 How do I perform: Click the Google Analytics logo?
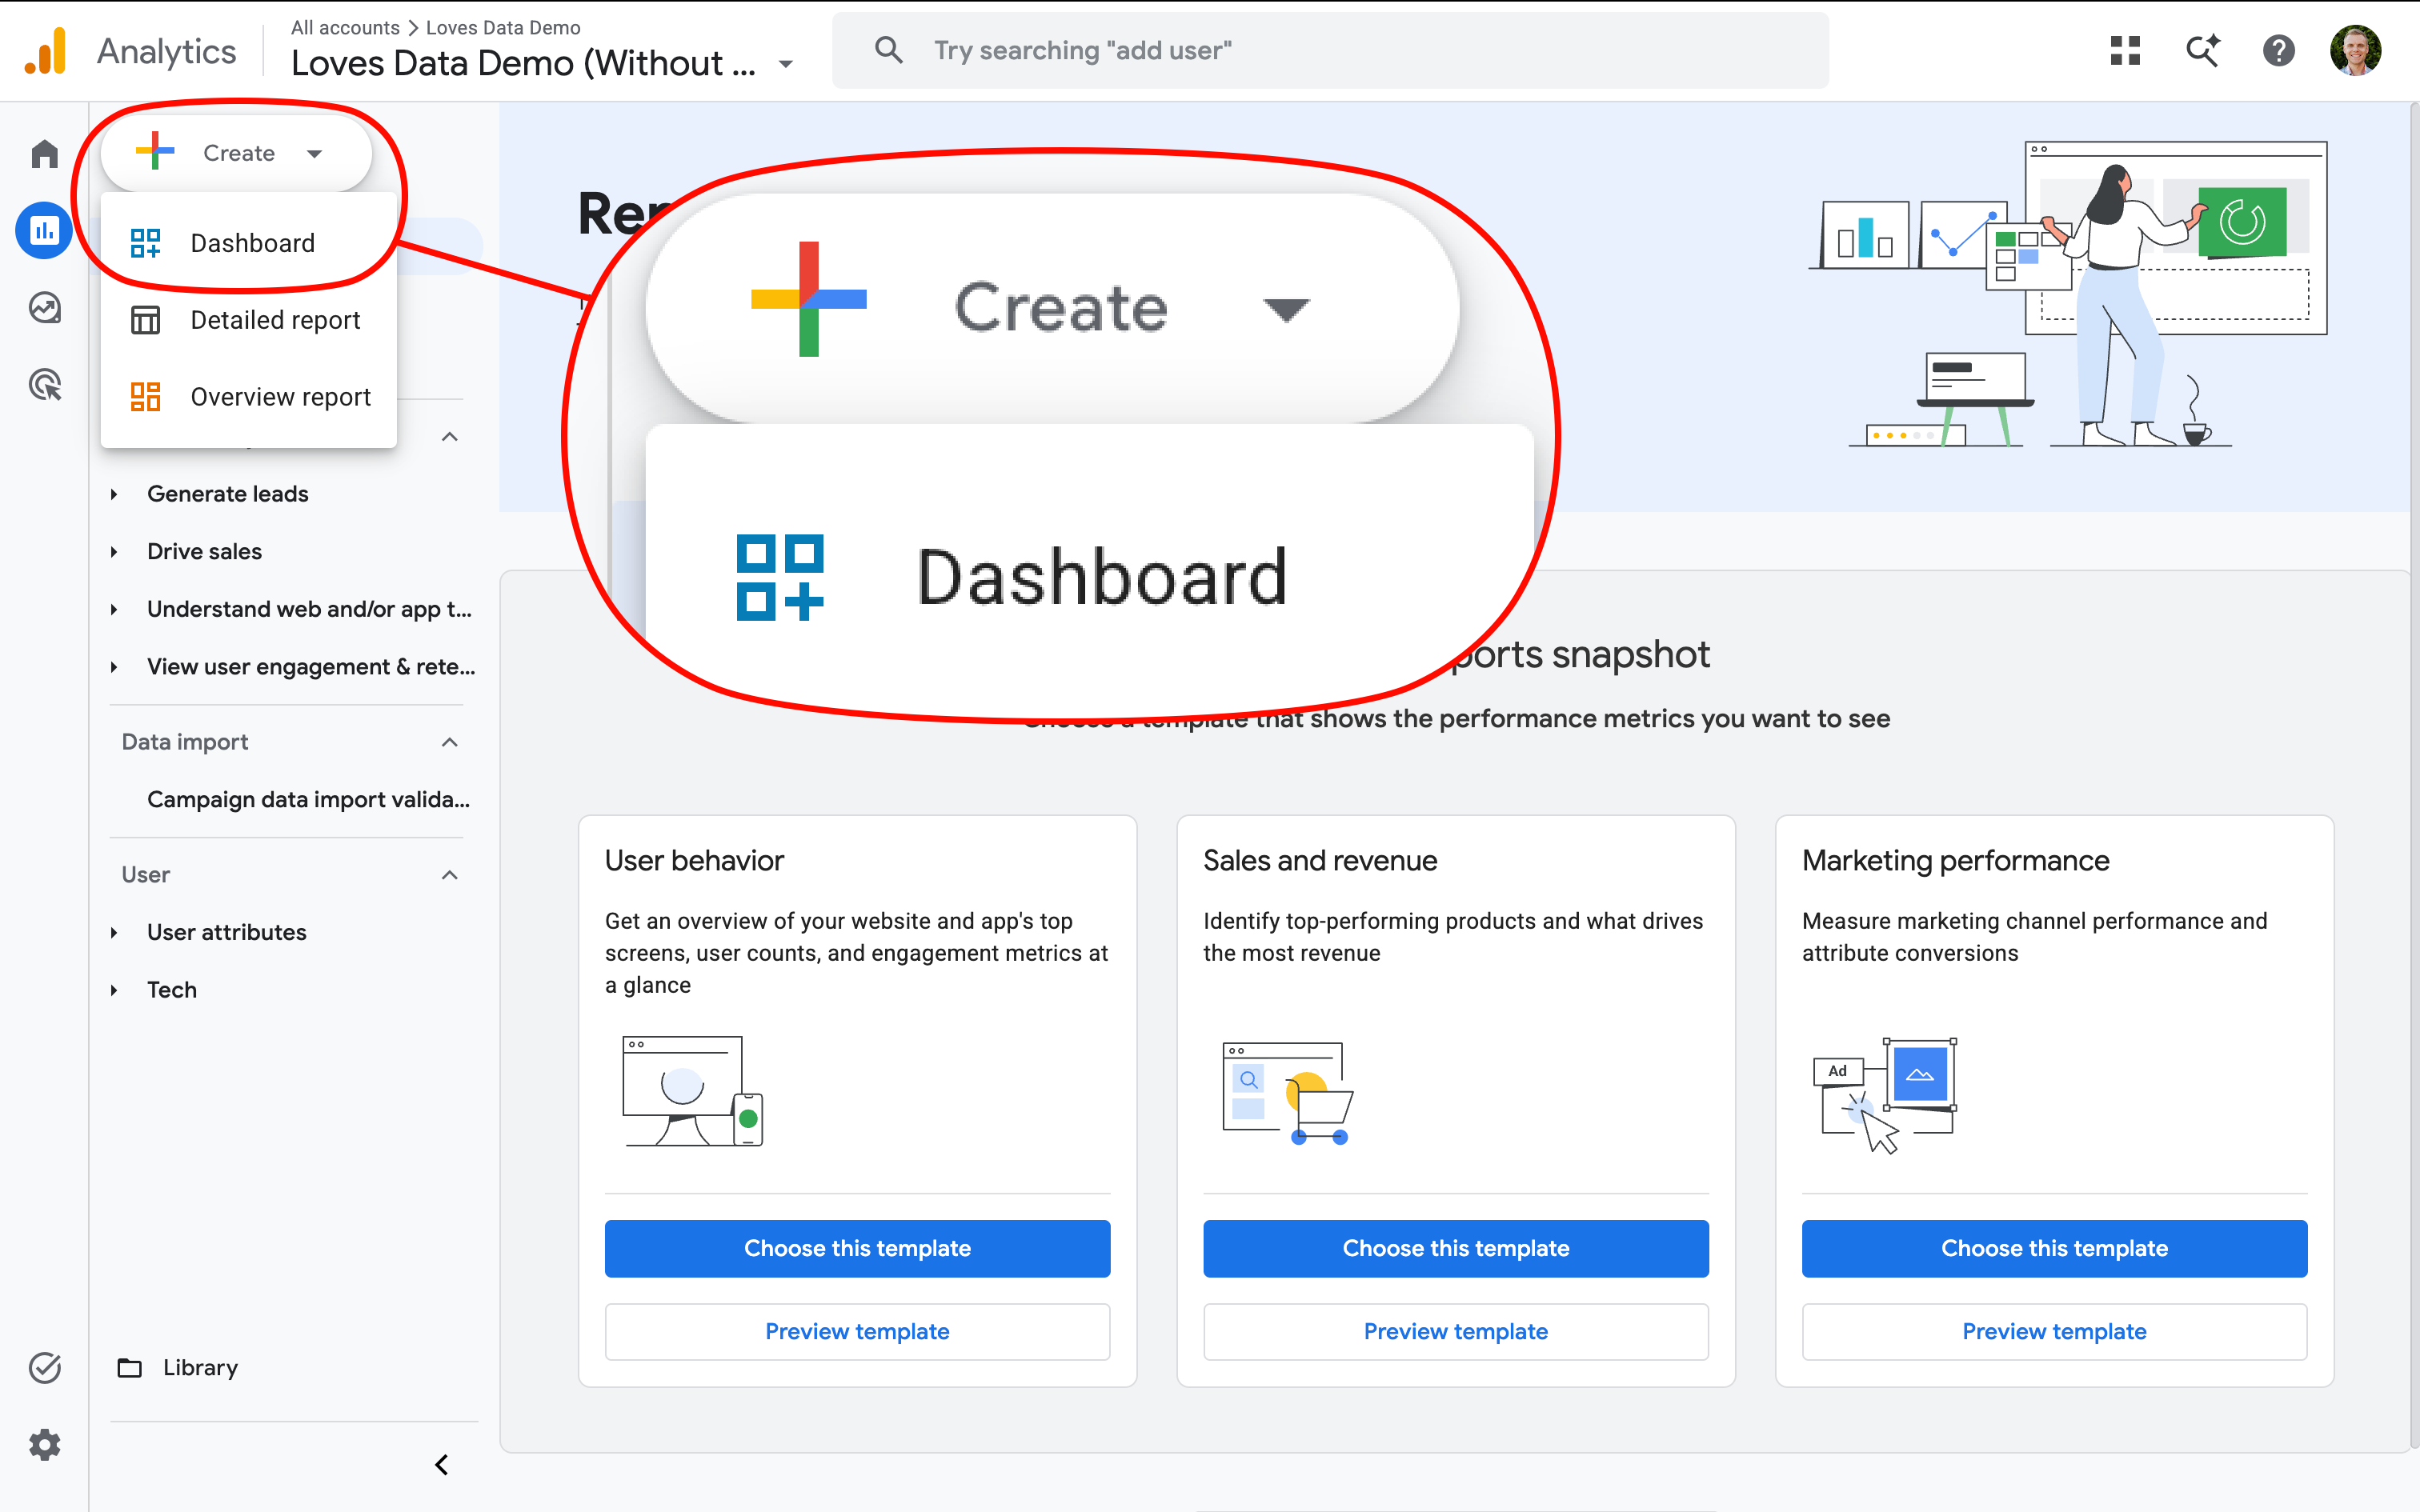click(x=46, y=50)
